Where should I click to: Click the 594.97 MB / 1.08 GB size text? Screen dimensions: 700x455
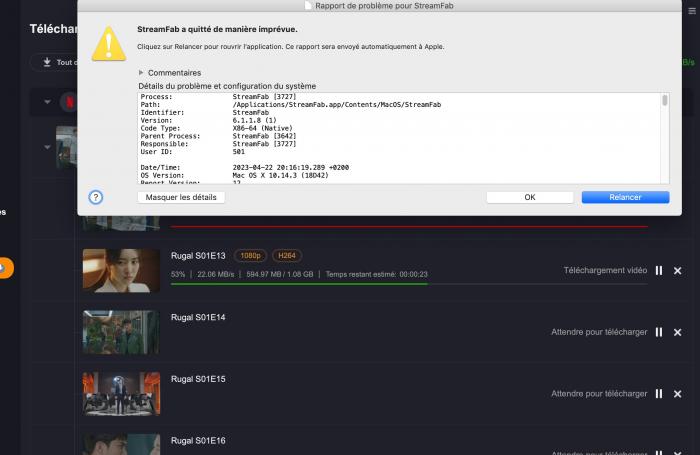pos(280,274)
